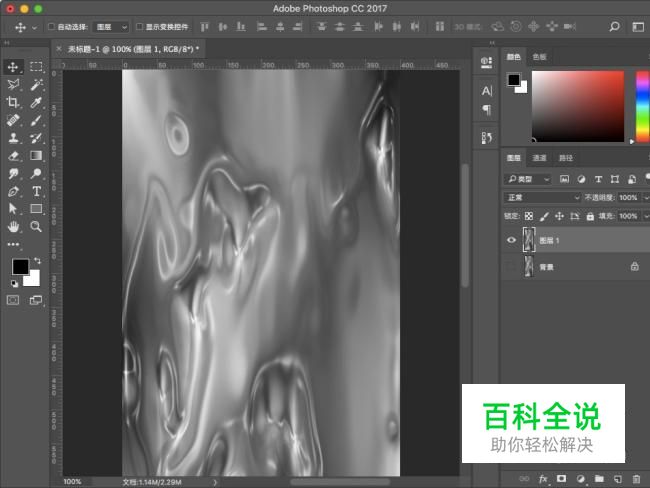Select the Magic Wand tool
The height and width of the screenshot is (488, 650).
pyautogui.click(x=36, y=84)
